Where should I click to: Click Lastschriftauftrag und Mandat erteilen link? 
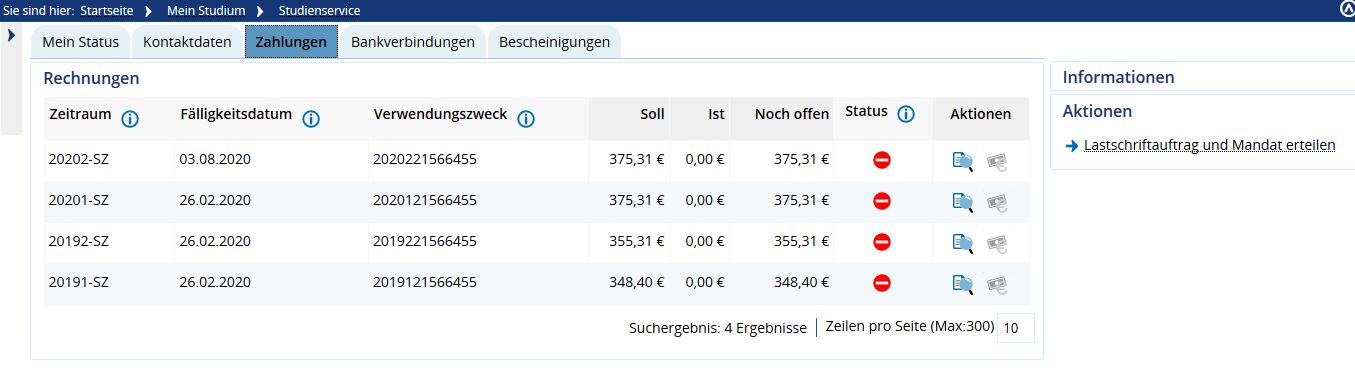(x=1210, y=145)
